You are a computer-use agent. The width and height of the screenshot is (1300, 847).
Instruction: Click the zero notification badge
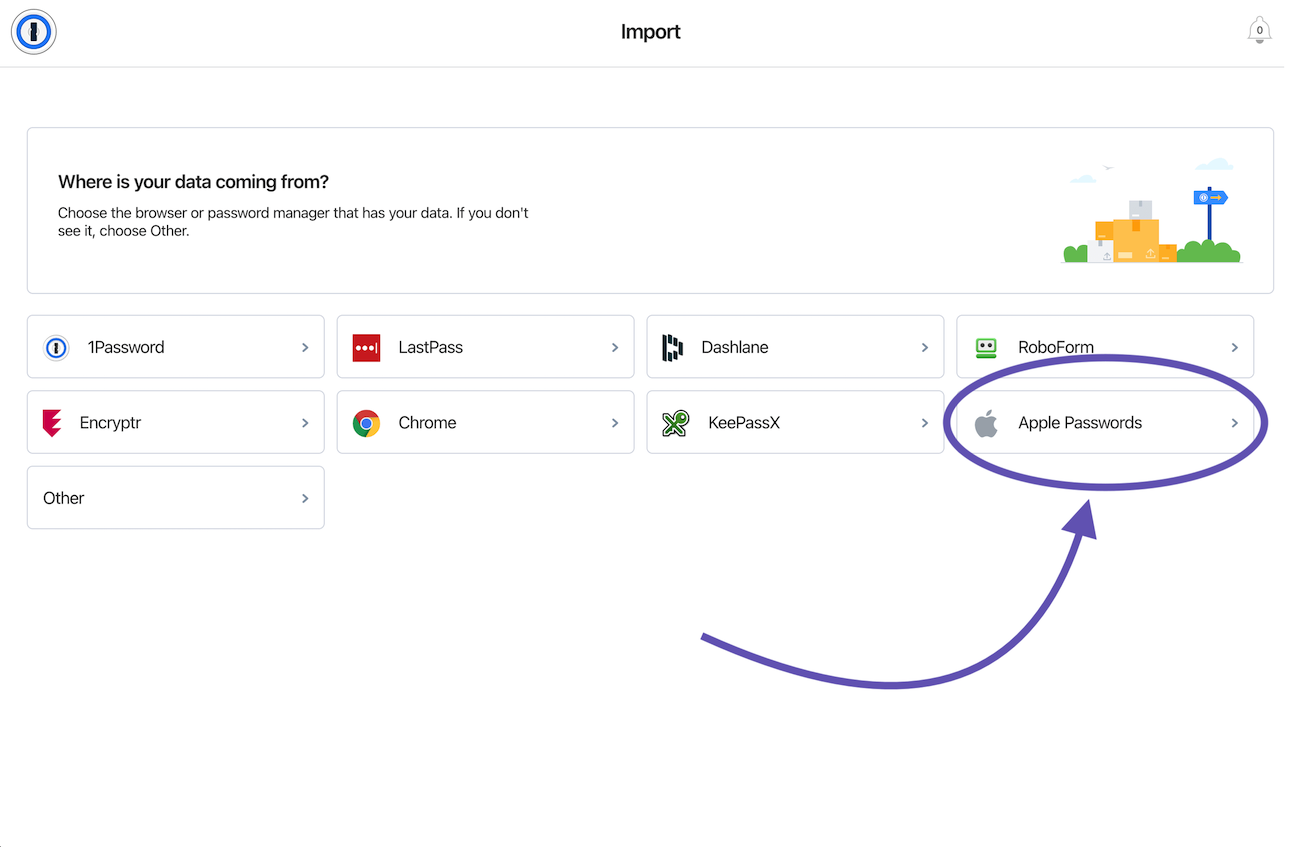[1259, 31]
